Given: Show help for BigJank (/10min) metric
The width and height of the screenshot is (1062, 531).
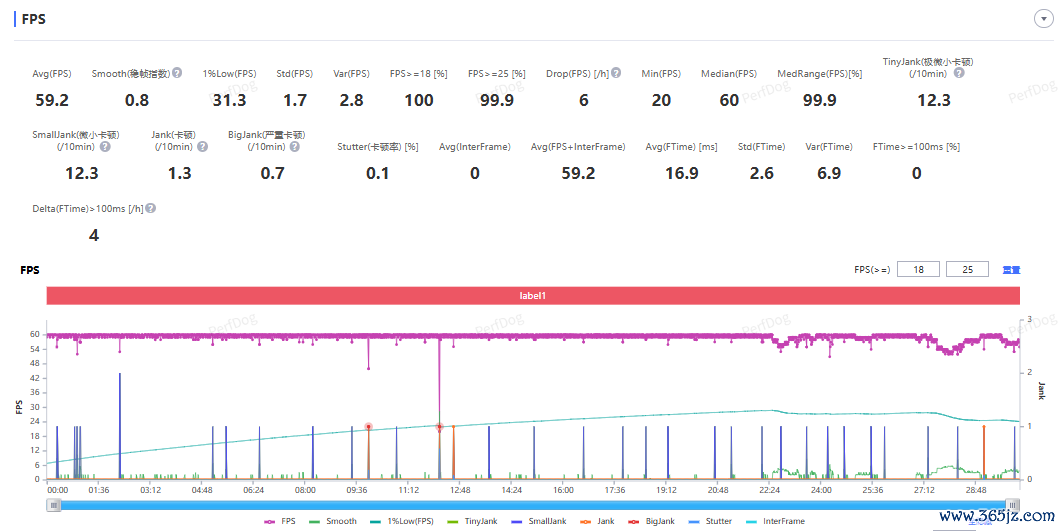Looking at the screenshot, I should [x=294, y=146].
